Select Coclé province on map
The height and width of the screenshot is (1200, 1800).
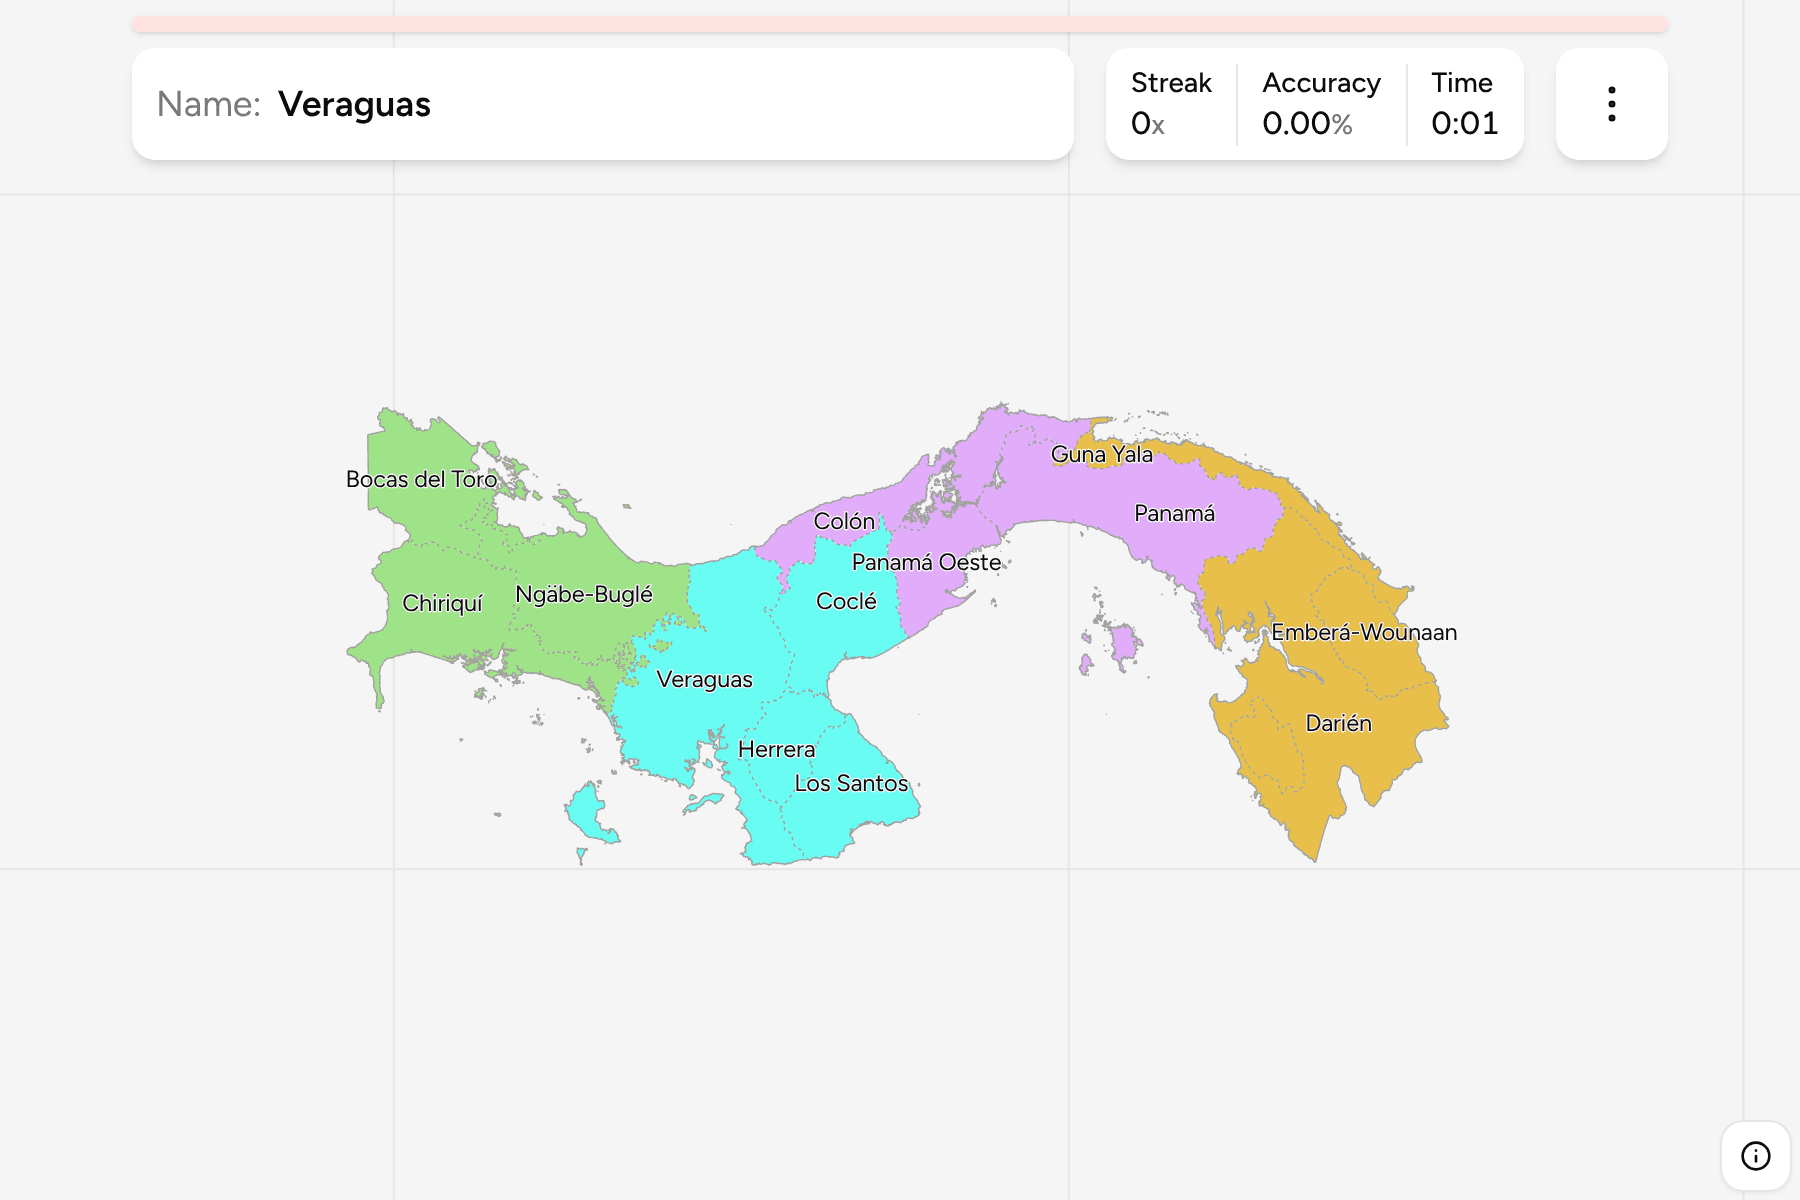coord(846,602)
